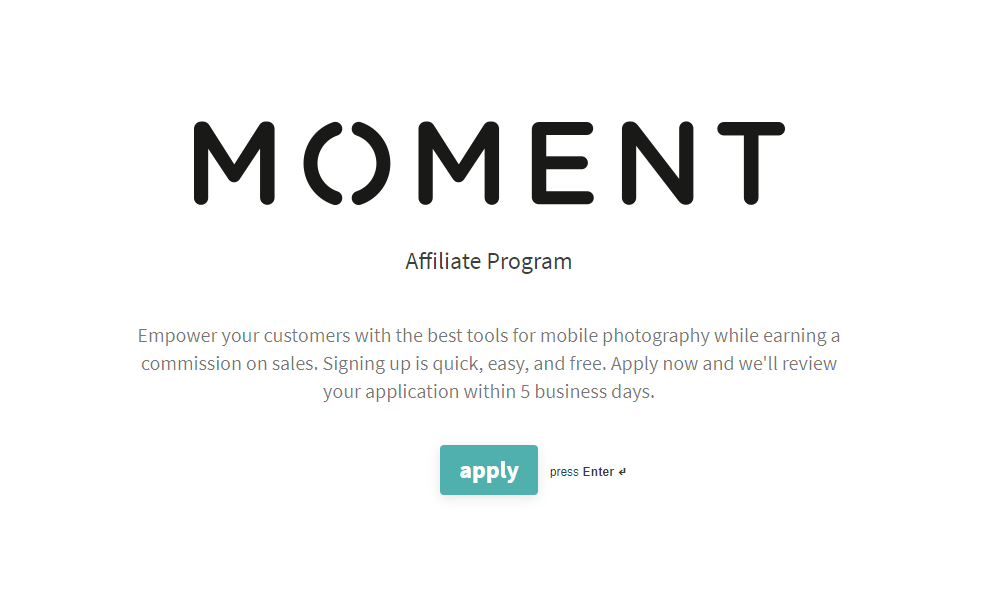This screenshot has width=997, height=591.
Task: Click the letter E in the logo
Action: (563, 163)
